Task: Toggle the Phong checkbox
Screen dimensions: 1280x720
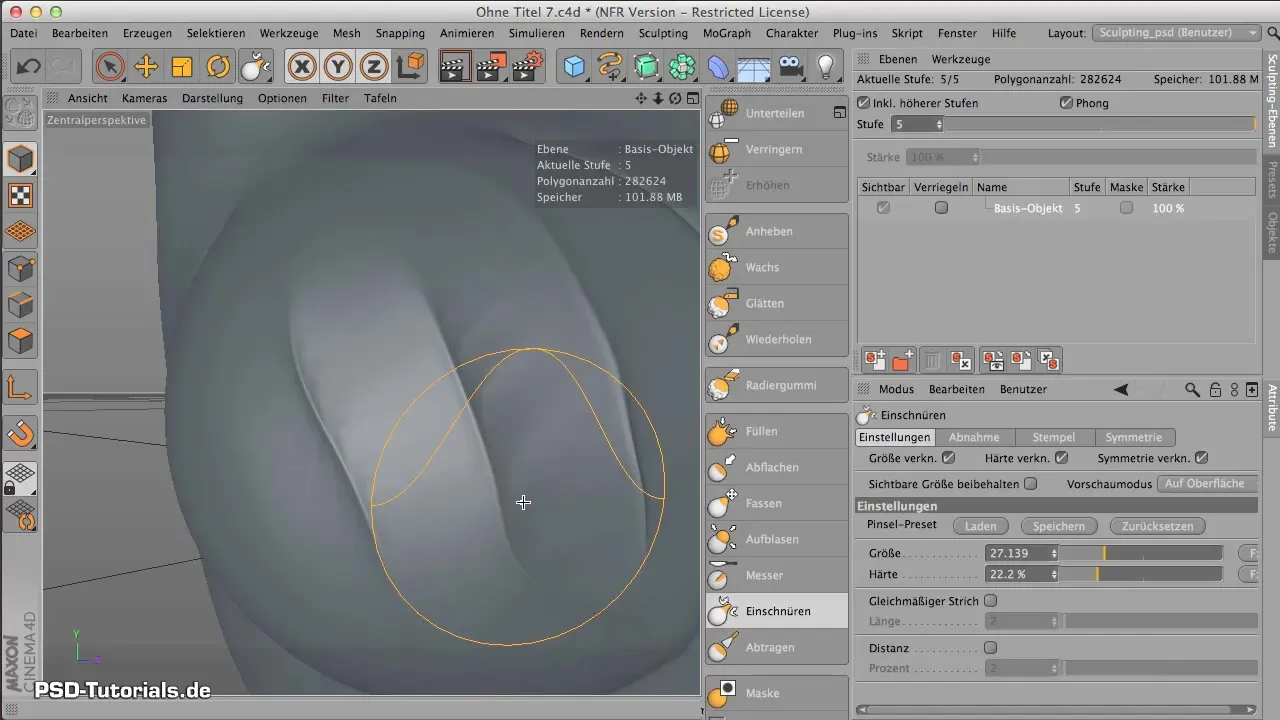Action: pos(1066,103)
